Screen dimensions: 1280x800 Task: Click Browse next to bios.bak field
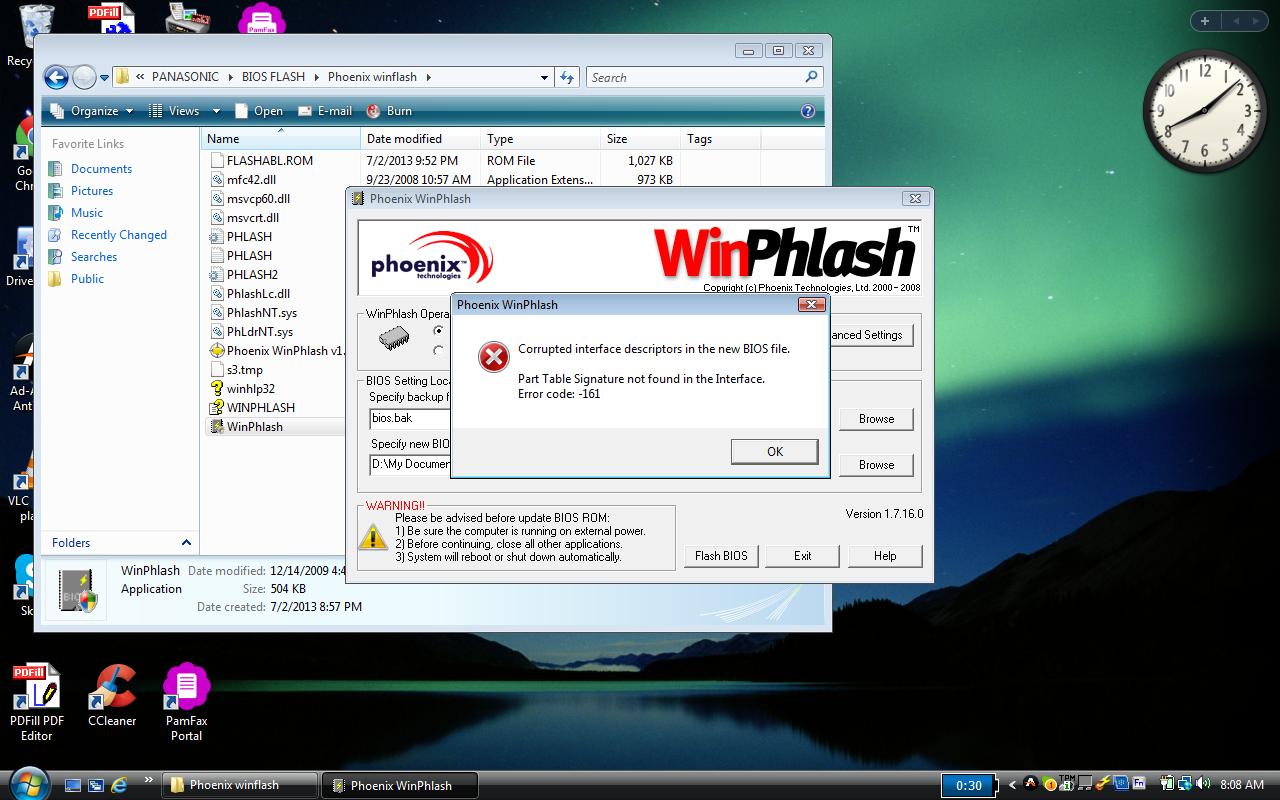(876, 419)
